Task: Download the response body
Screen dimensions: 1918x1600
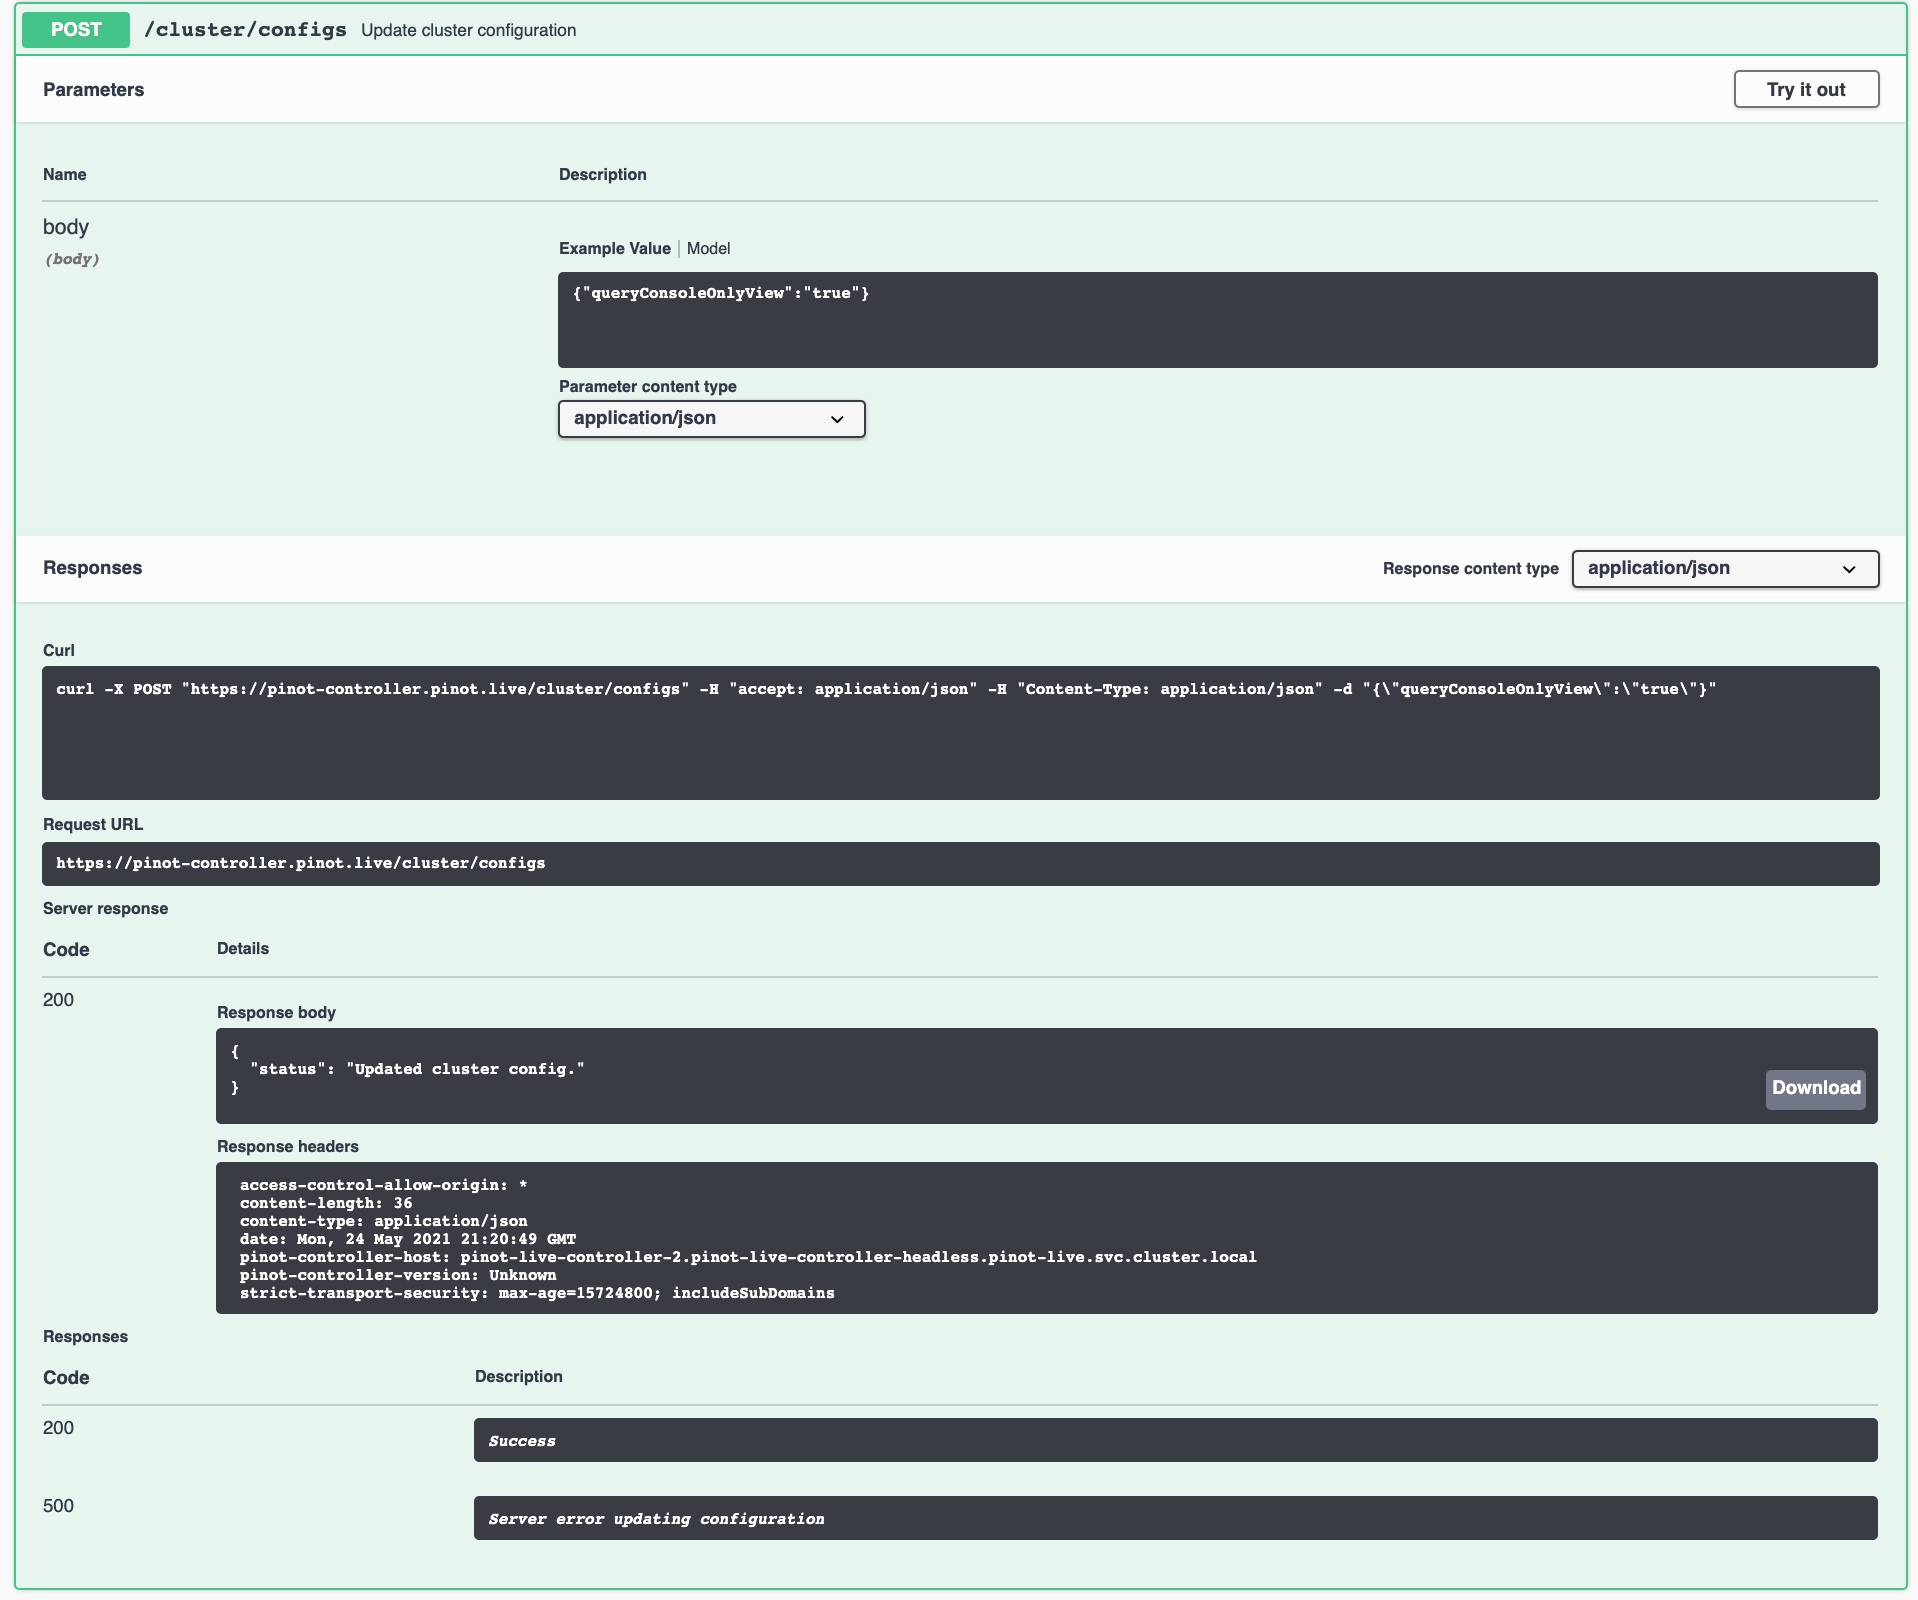Action: (1815, 1088)
